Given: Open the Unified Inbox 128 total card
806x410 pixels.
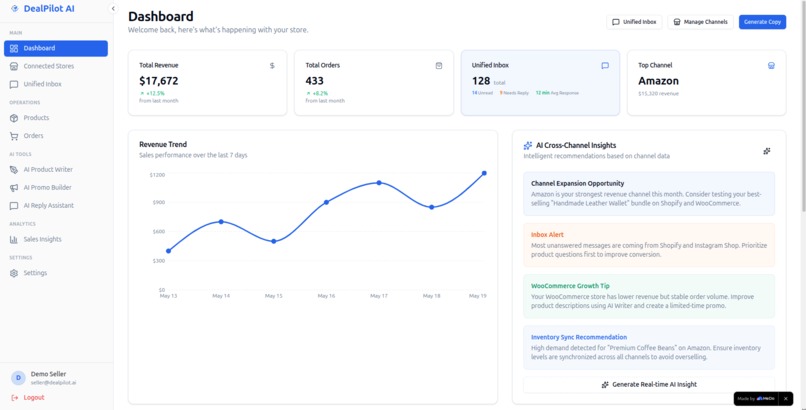Looking at the screenshot, I should [x=540, y=83].
